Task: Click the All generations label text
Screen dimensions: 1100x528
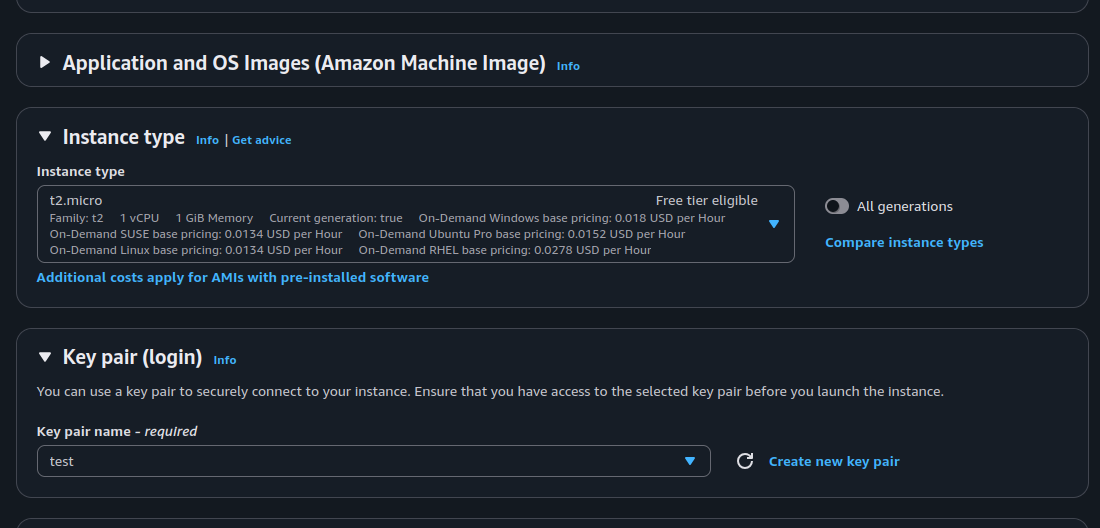Action: pos(904,206)
